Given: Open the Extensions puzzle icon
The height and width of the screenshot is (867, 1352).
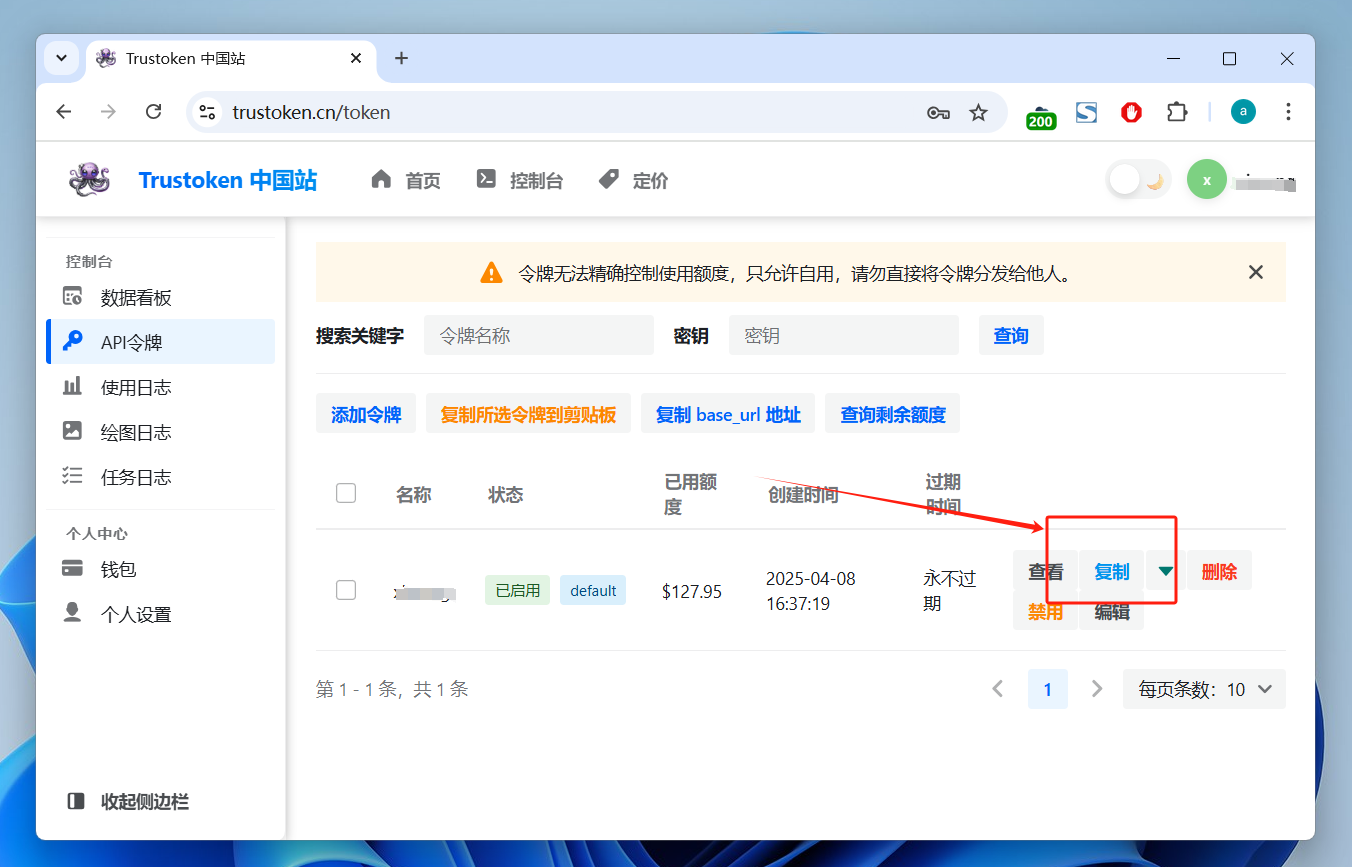Looking at the screenshot, I should (1177, 112).
